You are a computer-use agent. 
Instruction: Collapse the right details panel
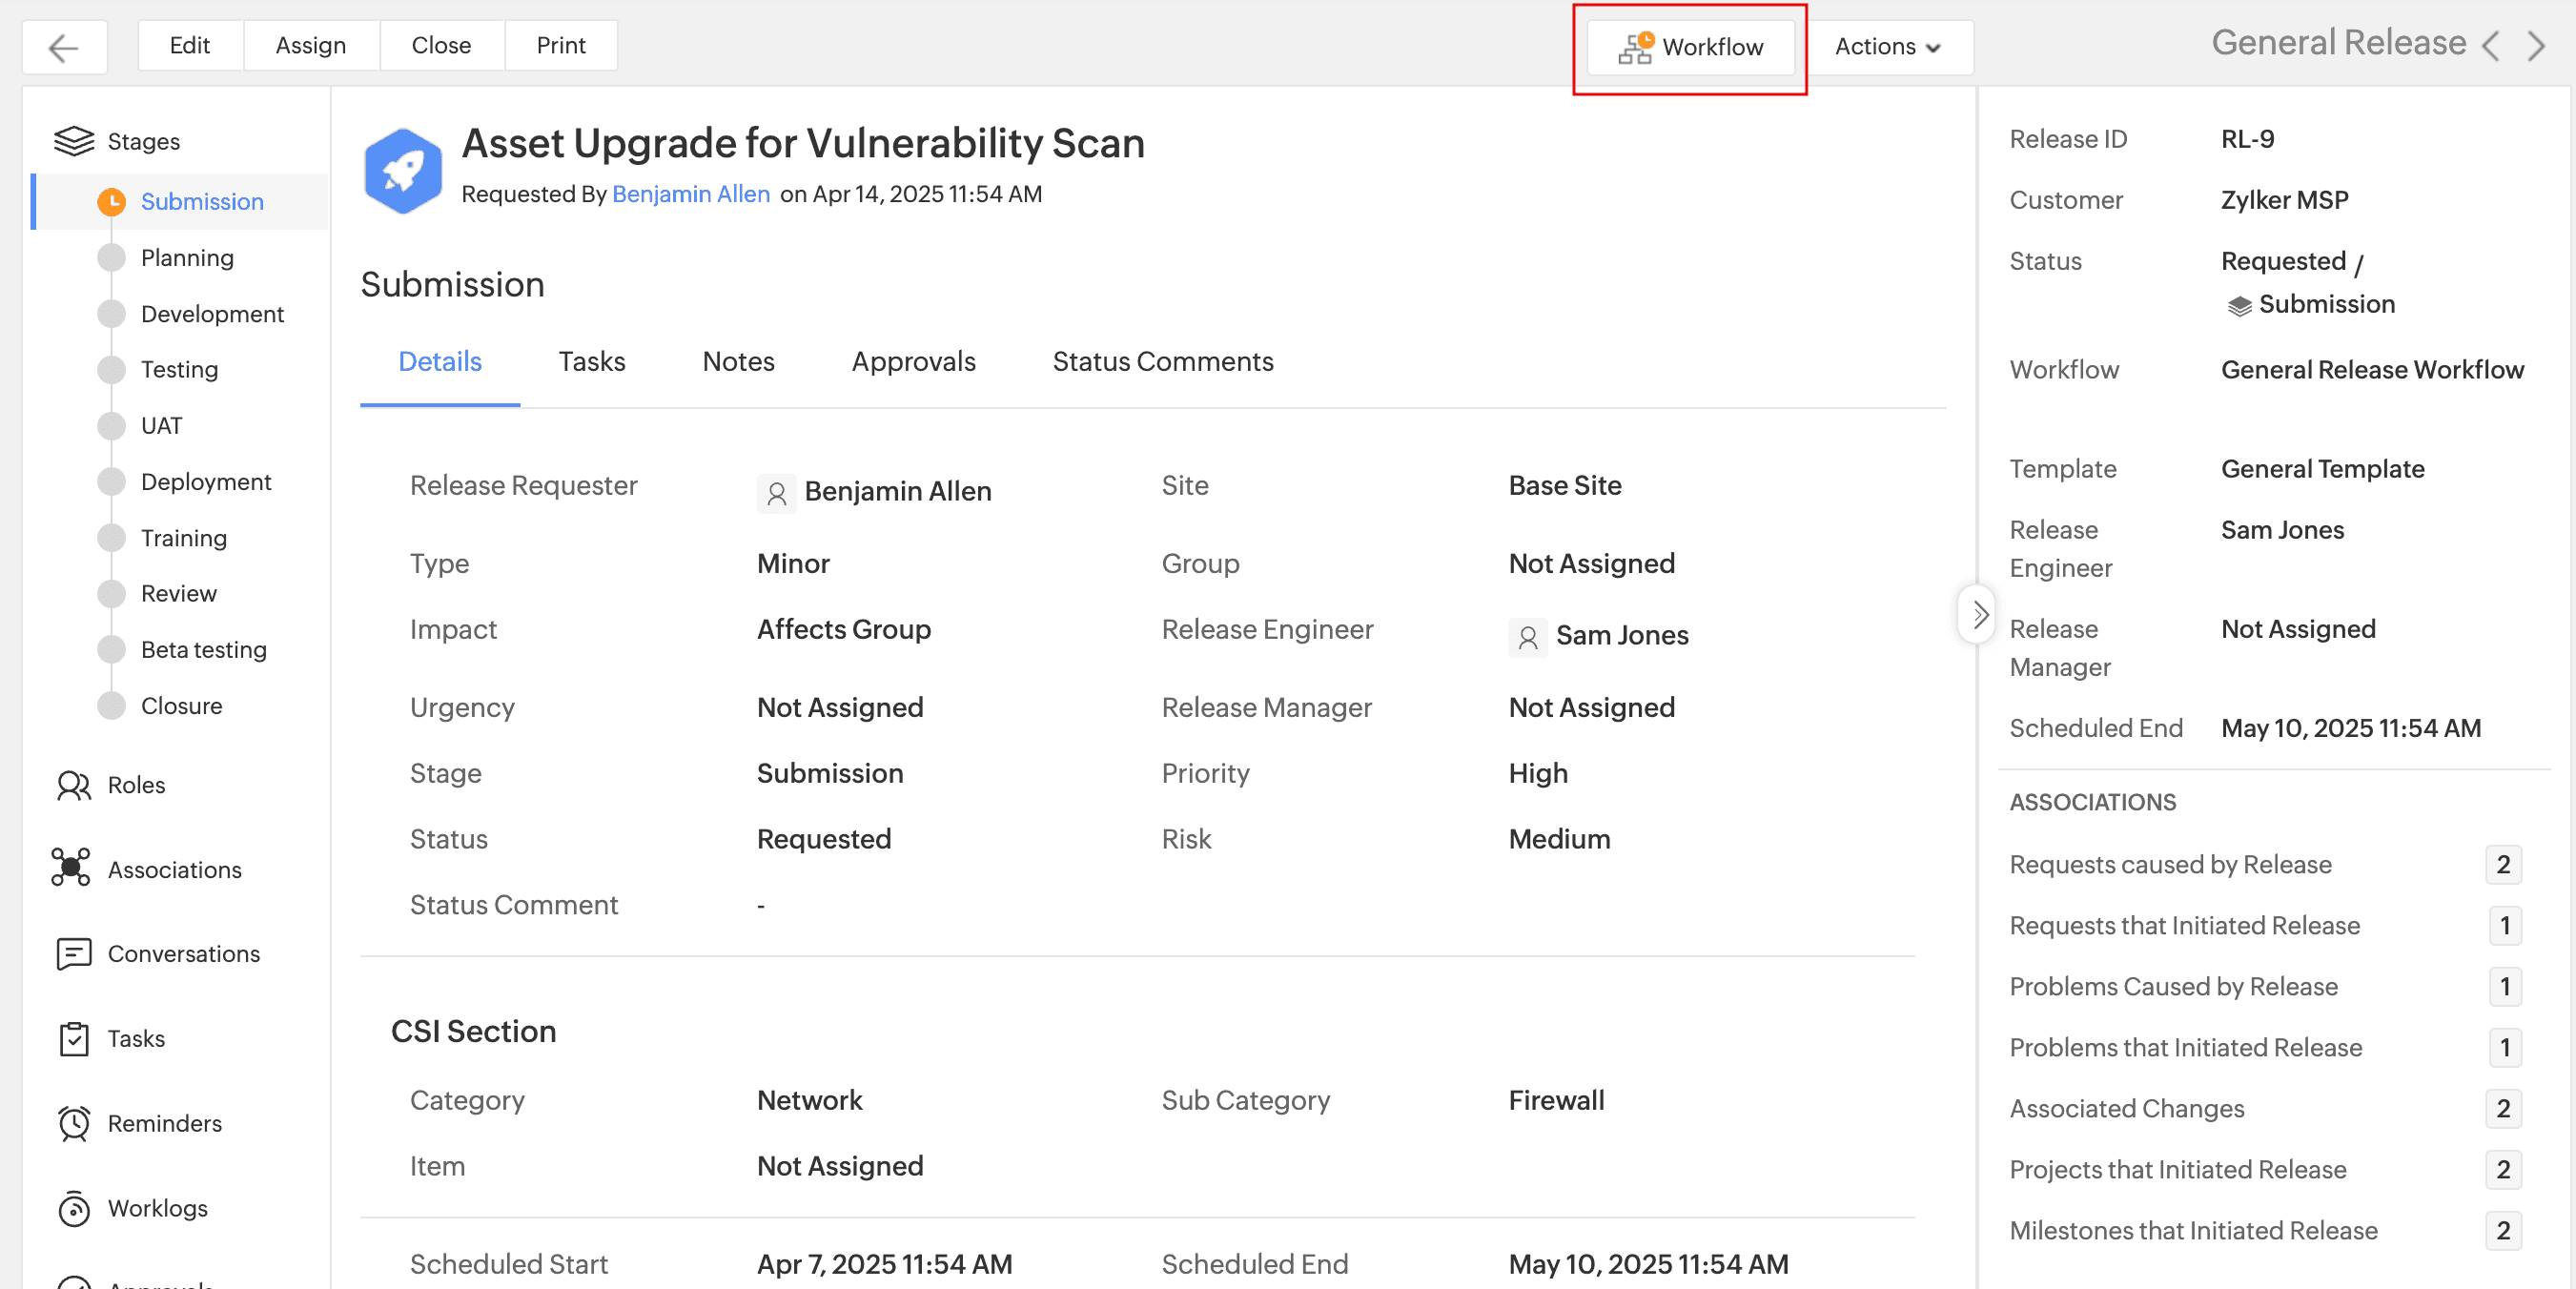click(x=1978, y=614)
